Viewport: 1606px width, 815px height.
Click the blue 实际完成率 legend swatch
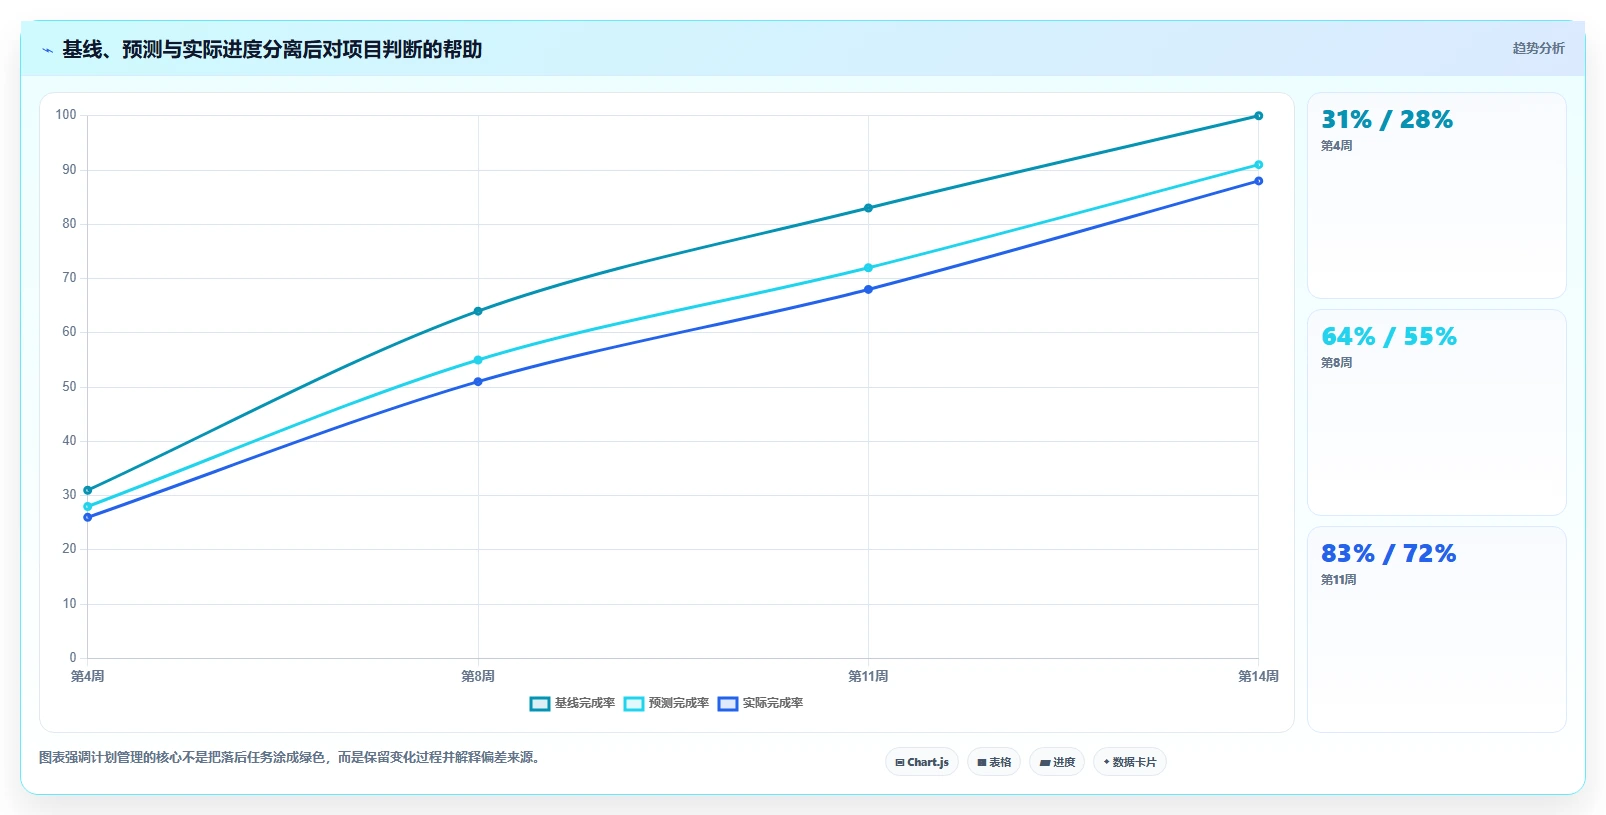click(727, 704)
